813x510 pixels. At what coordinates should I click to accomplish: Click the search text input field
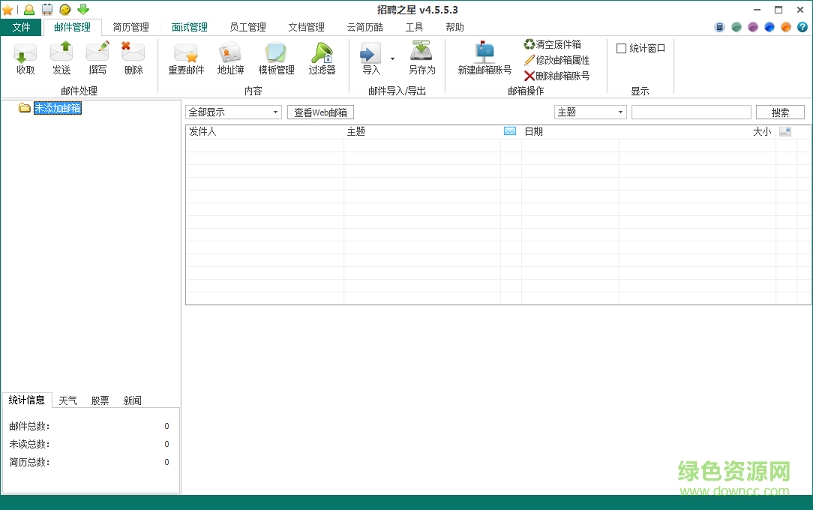[x=691, y=112]
